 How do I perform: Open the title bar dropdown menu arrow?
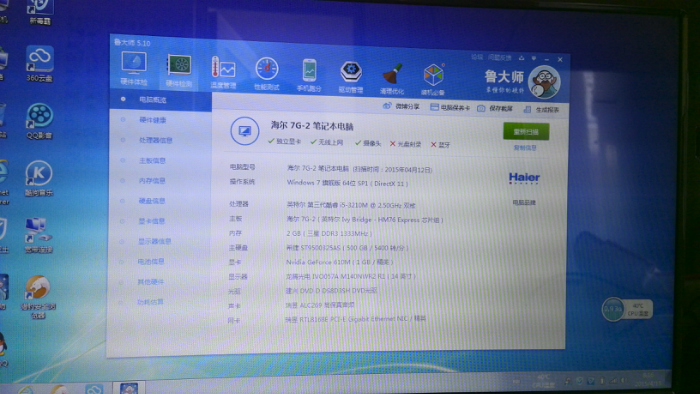click(534, 58)
